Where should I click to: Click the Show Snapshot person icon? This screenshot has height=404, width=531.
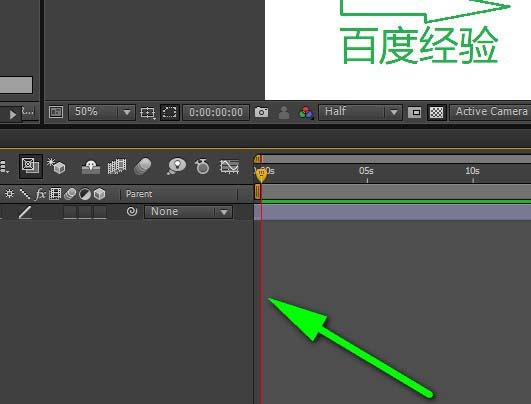[284, 112]
